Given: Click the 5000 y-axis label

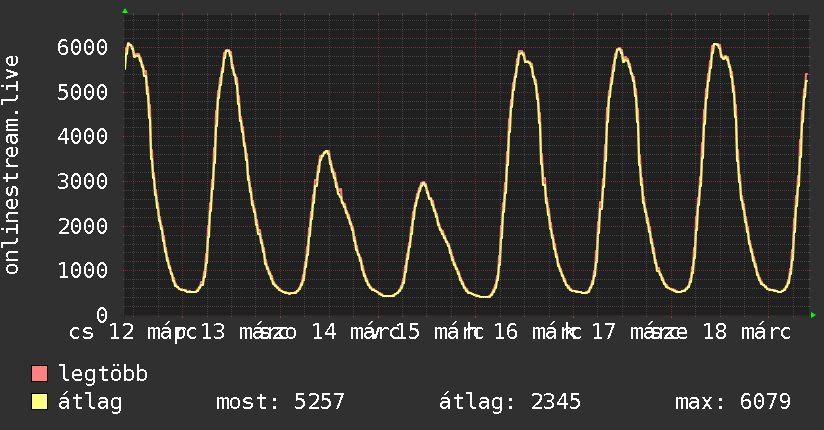Looking at the screenshot, I should [x=83, y=92].
